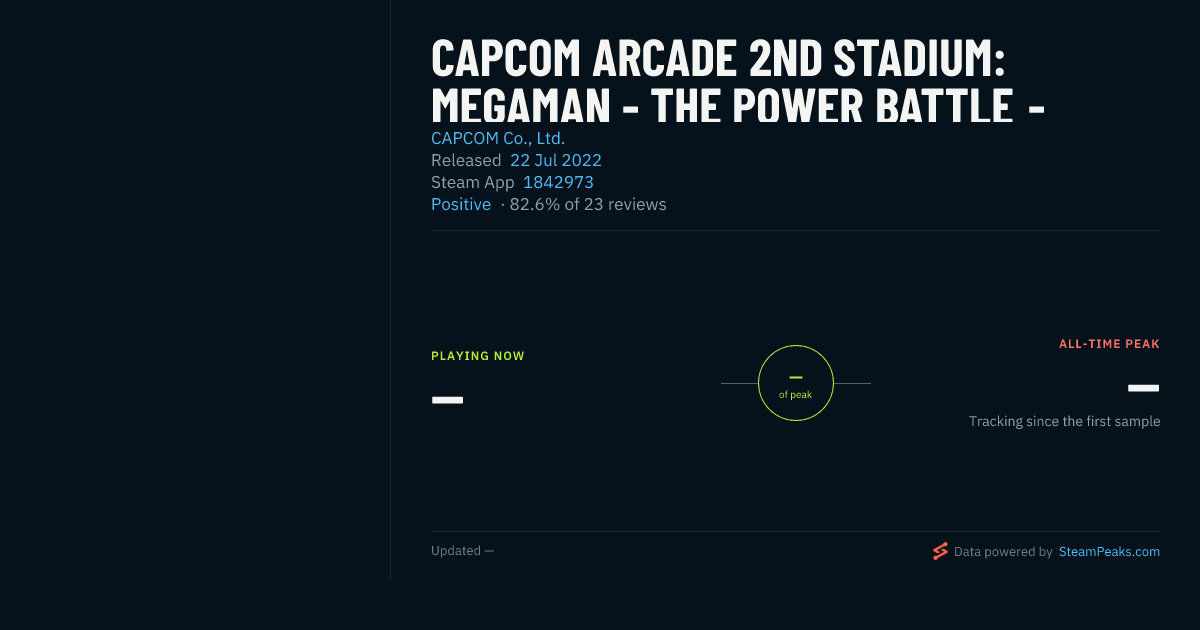Screen dimensions: 1200x630
Task: Click the Positive review rating label
Action: pos(461,204)
